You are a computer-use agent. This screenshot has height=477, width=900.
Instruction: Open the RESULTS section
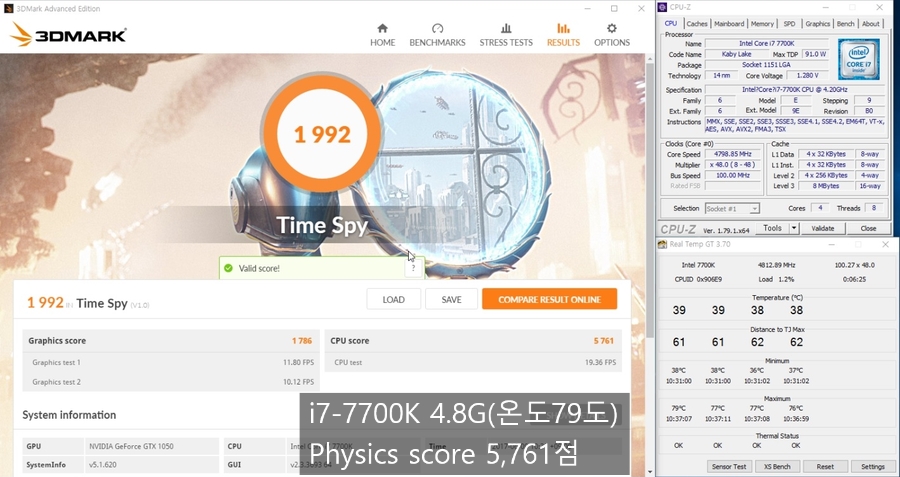click(563, 35)
